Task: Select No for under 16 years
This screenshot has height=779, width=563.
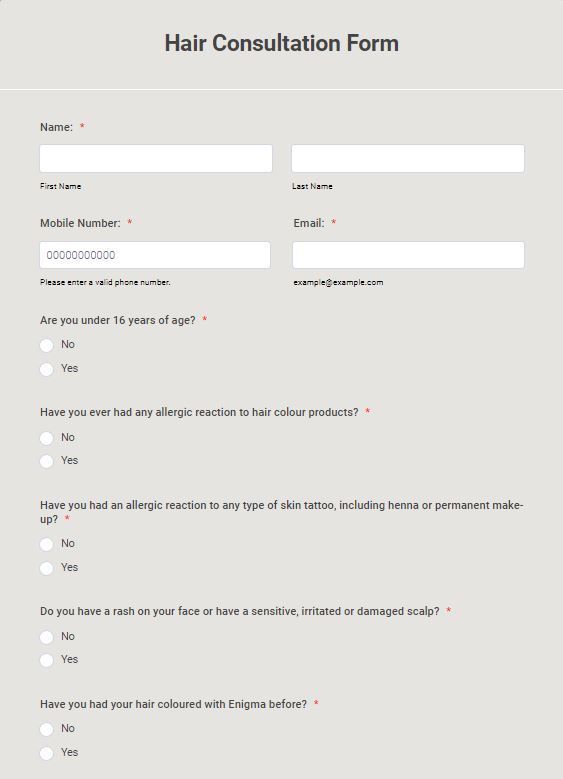Action: pyautogui.click(x=47, y=345)
